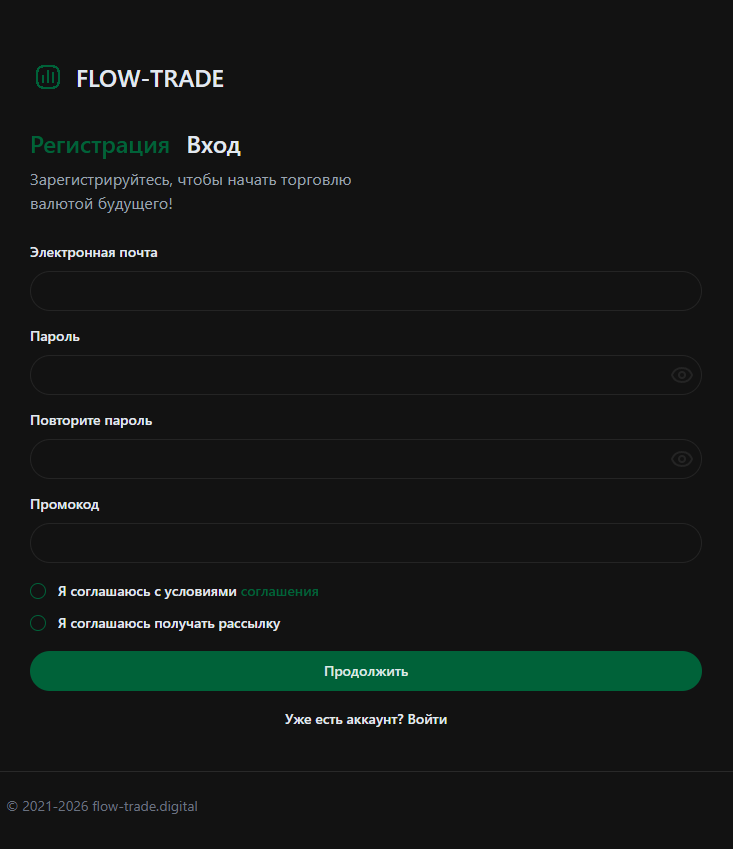This screenshot has height=849, width=733.
Task: Focus the Электронная почта input field
Action: pos(365,291)
